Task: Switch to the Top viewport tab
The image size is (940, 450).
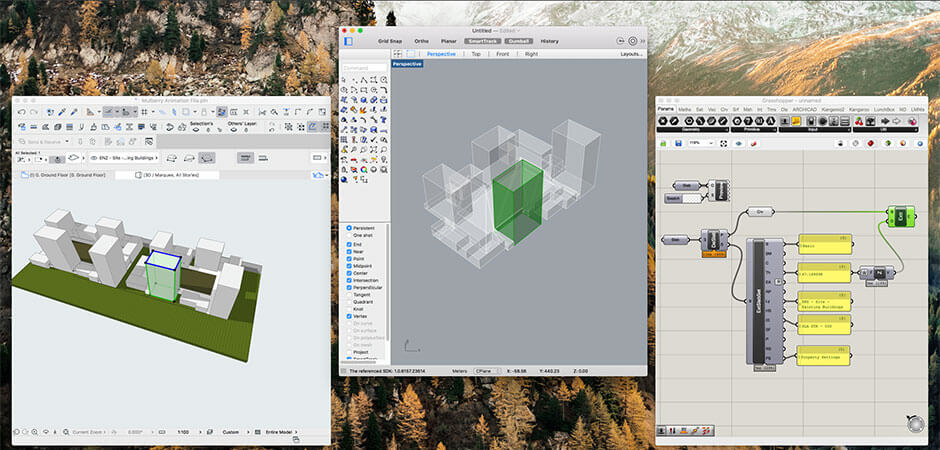Action: coord(476,54)
